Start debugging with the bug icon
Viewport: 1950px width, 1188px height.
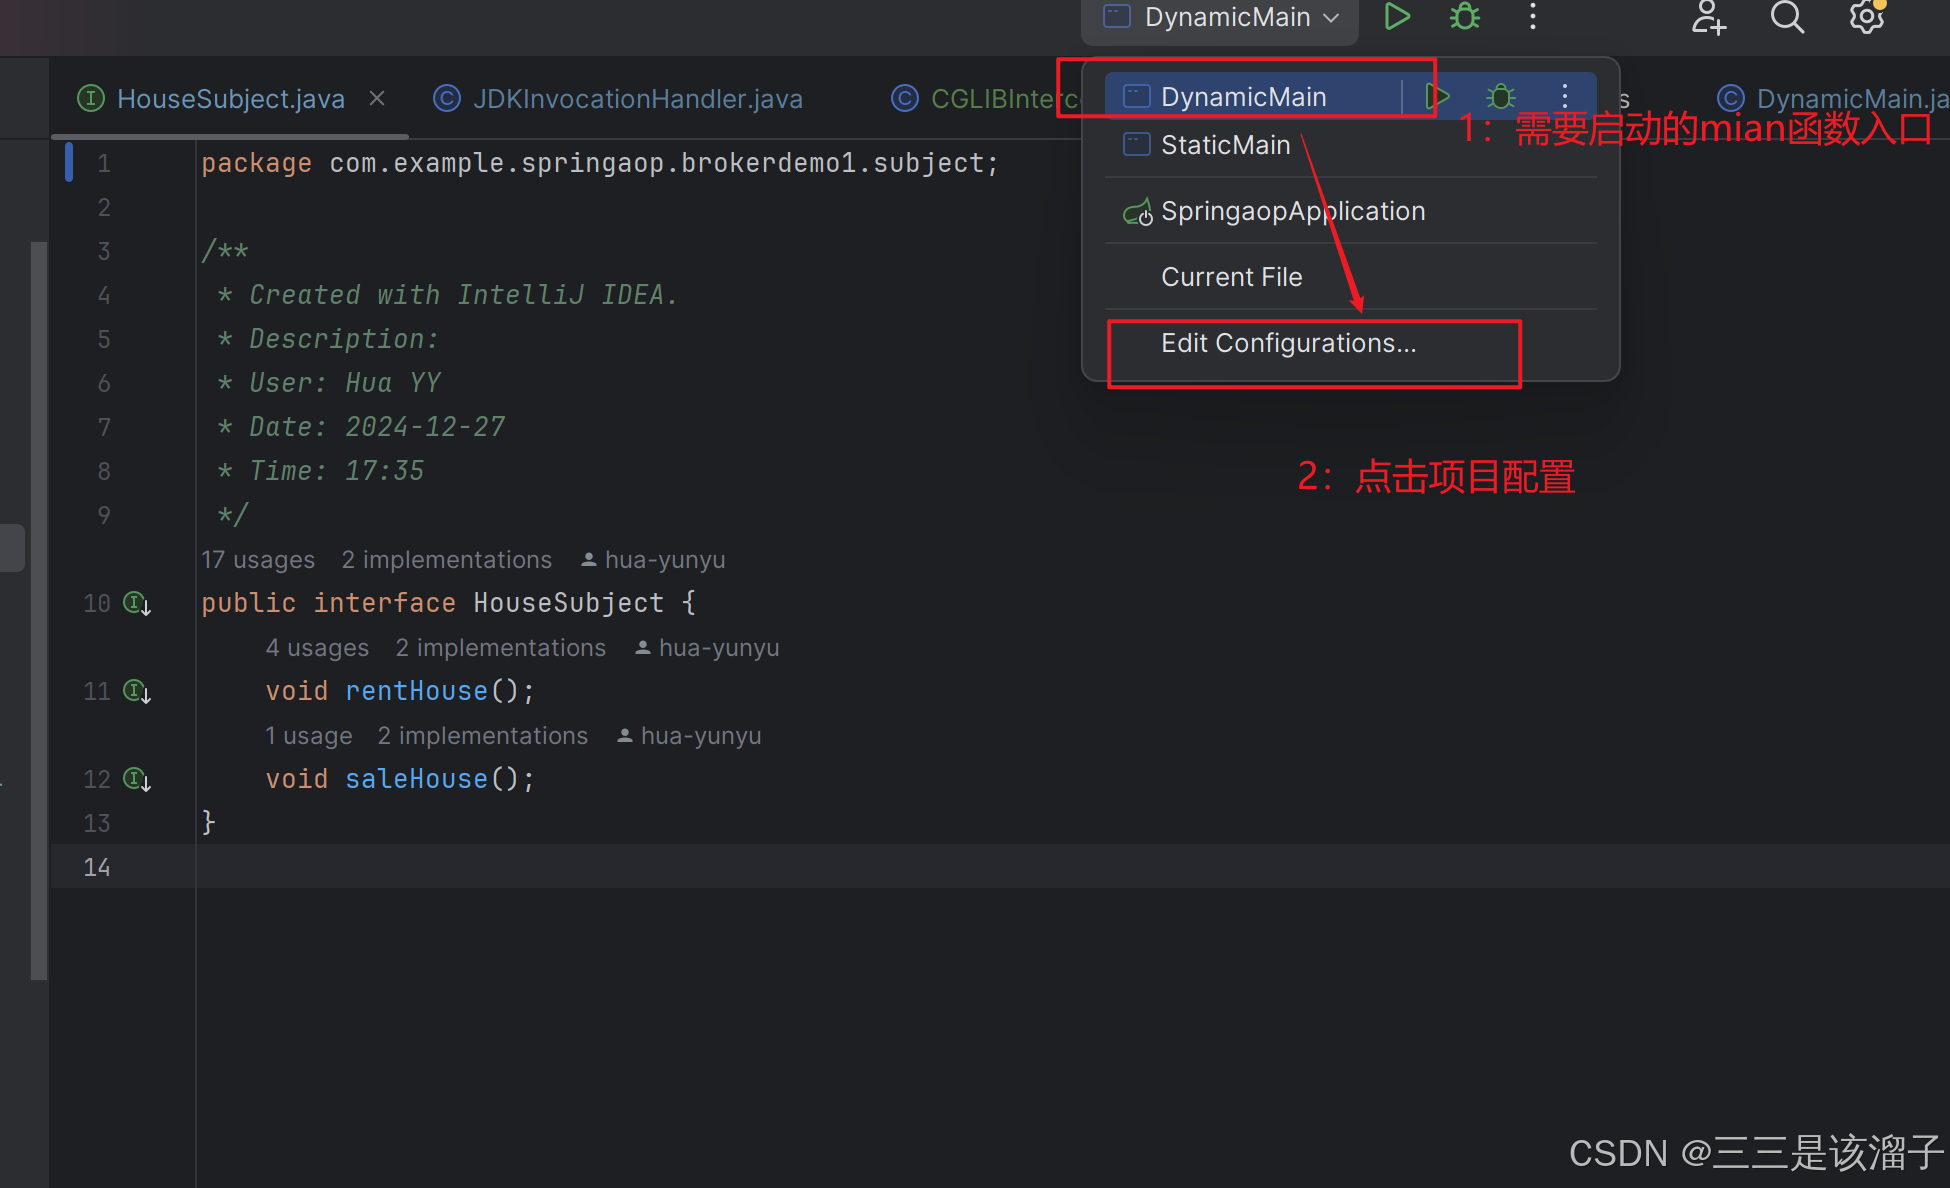(1463, 16)
